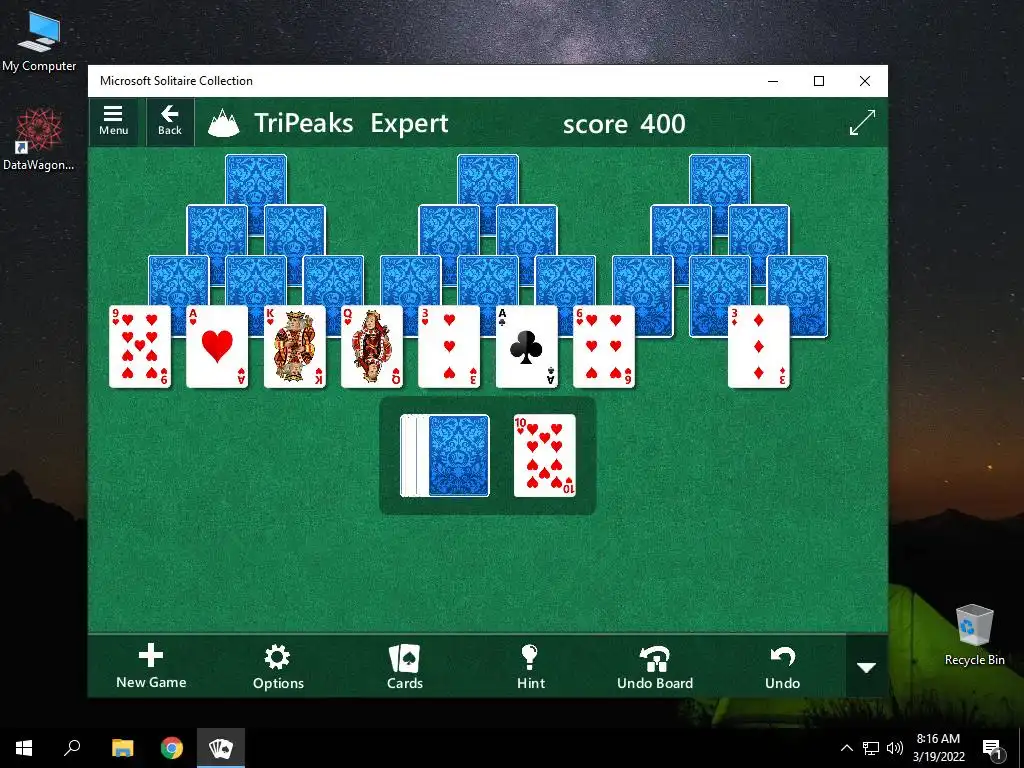Select the King of hearts card
Screen dimensions: 1024x768
pyautogui.click(x=295, y=347)
